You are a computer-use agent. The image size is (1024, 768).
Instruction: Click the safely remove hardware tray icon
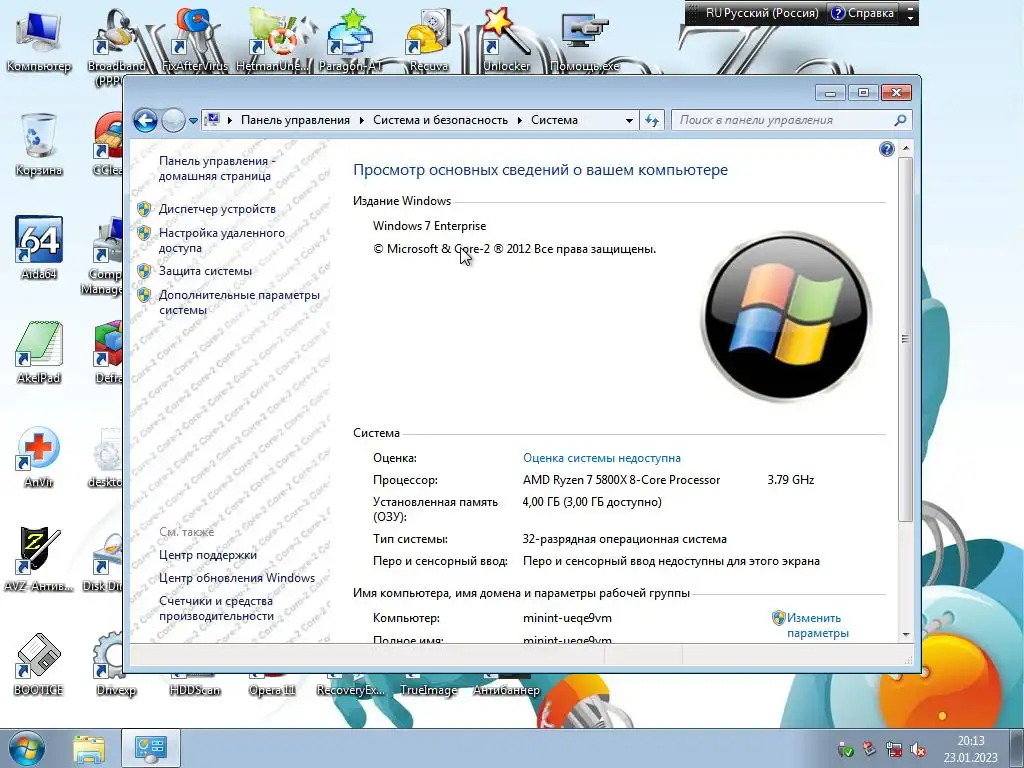coord(845,750)
